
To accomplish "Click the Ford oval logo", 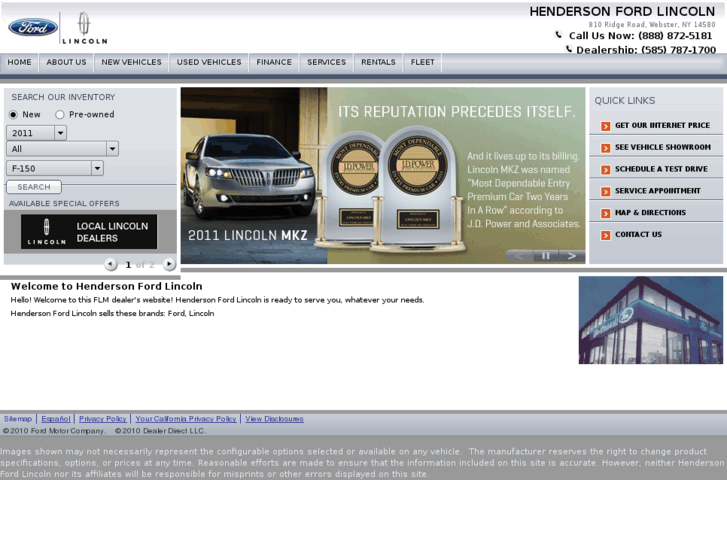I will 33,27.
